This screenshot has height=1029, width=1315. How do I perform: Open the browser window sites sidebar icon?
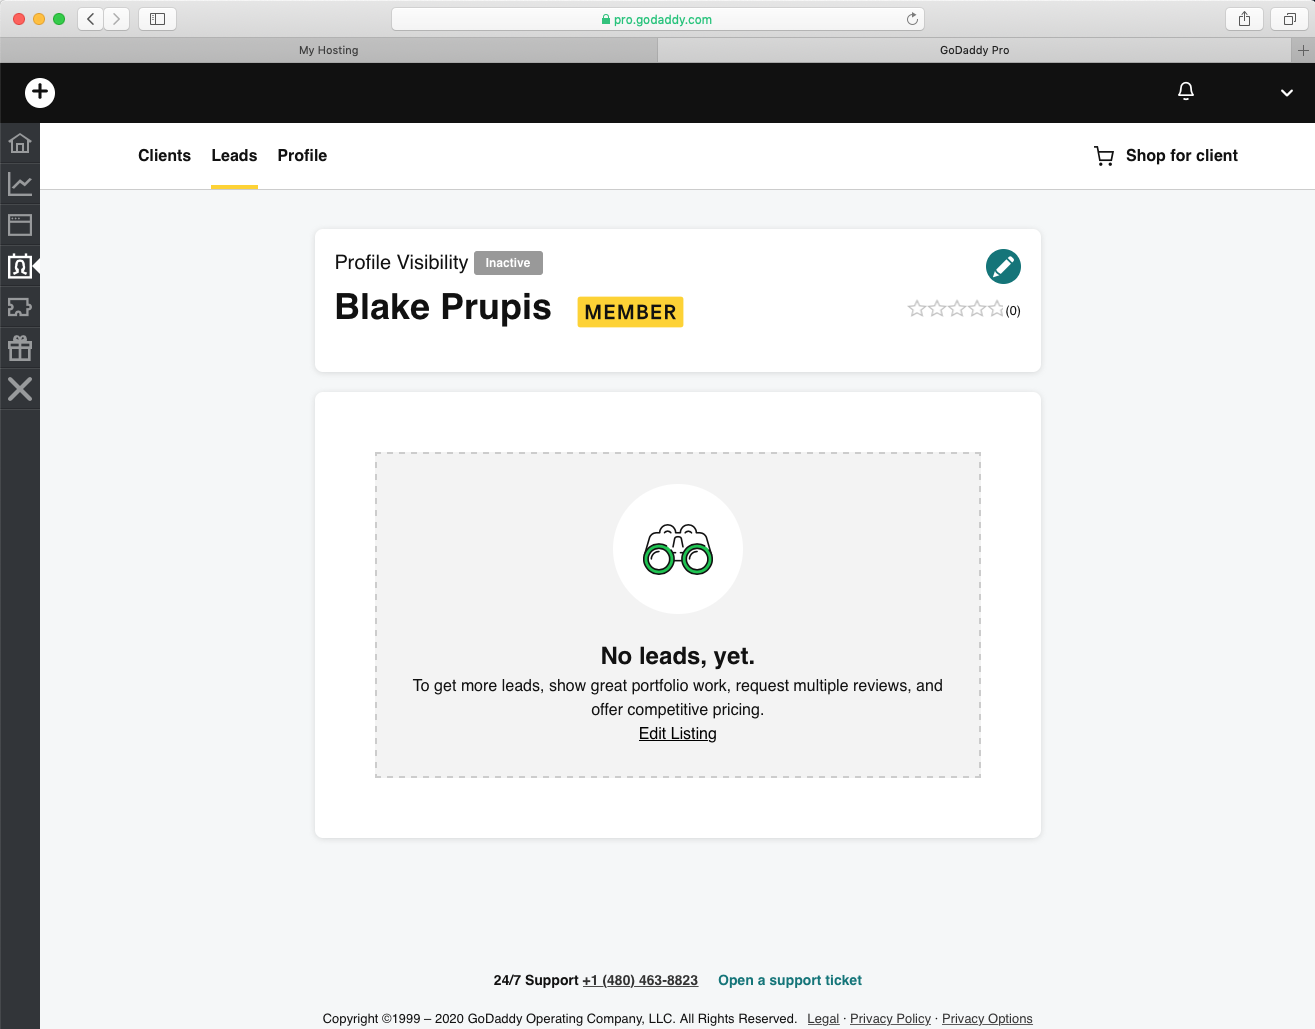point(20,225)
